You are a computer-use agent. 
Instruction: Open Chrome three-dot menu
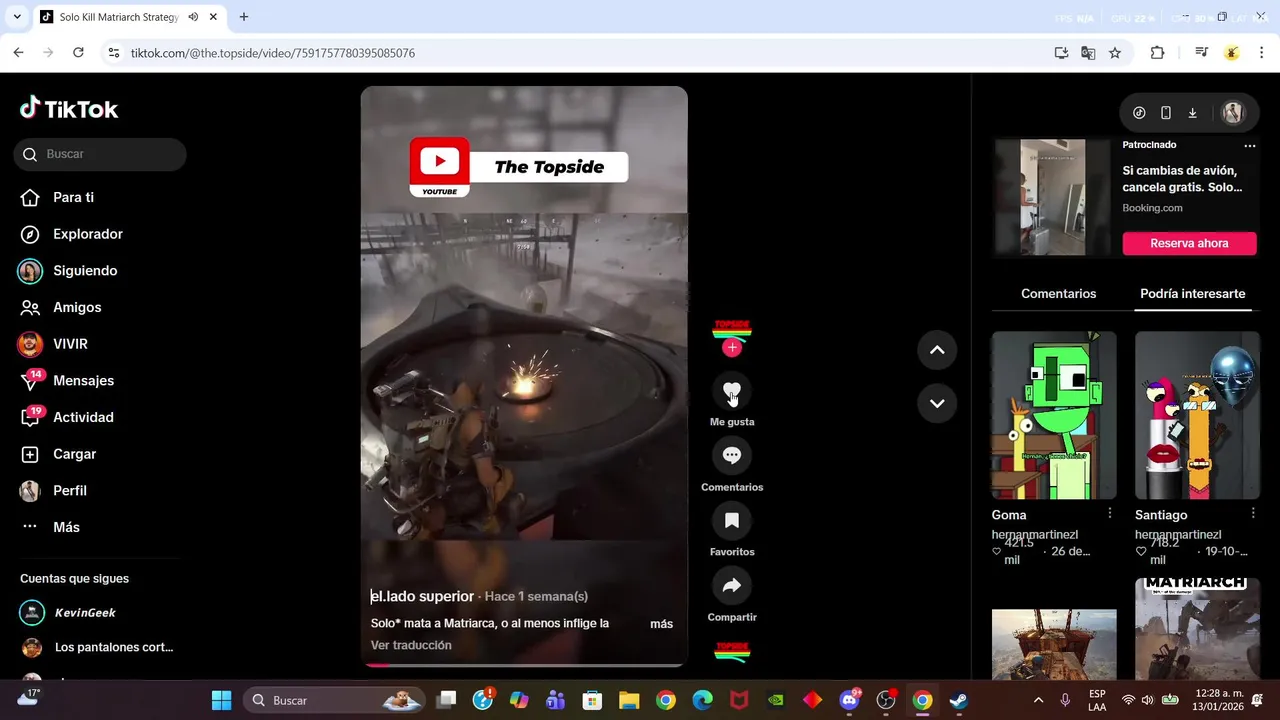[x=1262, y=53]
